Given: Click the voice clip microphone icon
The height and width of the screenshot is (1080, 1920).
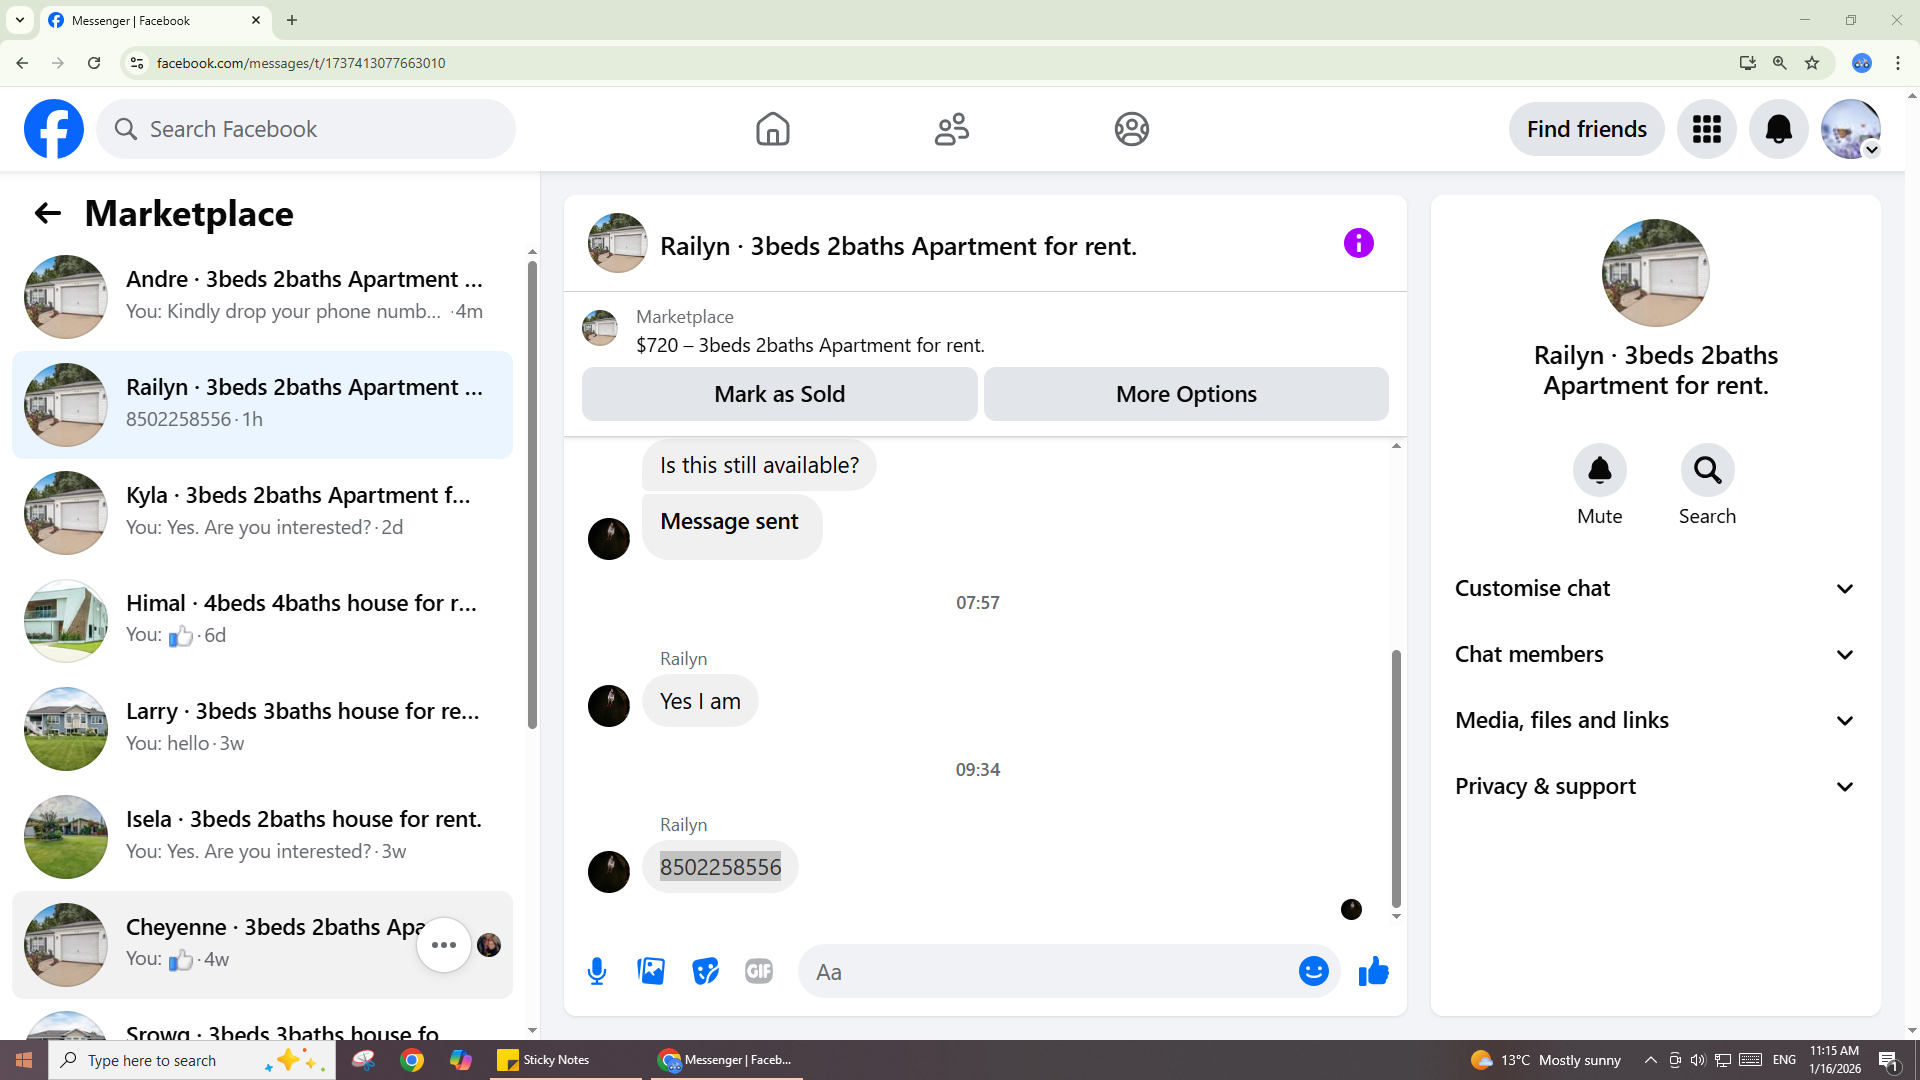Looking at the screenshot, I should 597,971.
